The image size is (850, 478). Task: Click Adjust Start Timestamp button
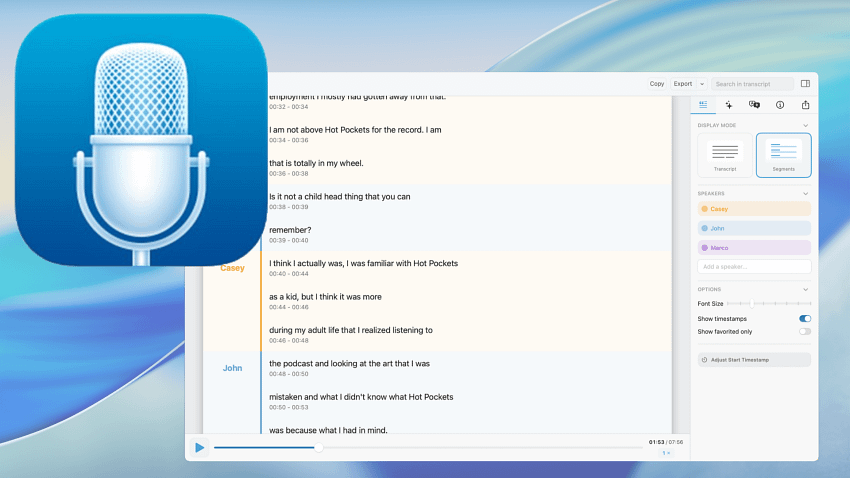pyautogui.click(x=754, y=360)
